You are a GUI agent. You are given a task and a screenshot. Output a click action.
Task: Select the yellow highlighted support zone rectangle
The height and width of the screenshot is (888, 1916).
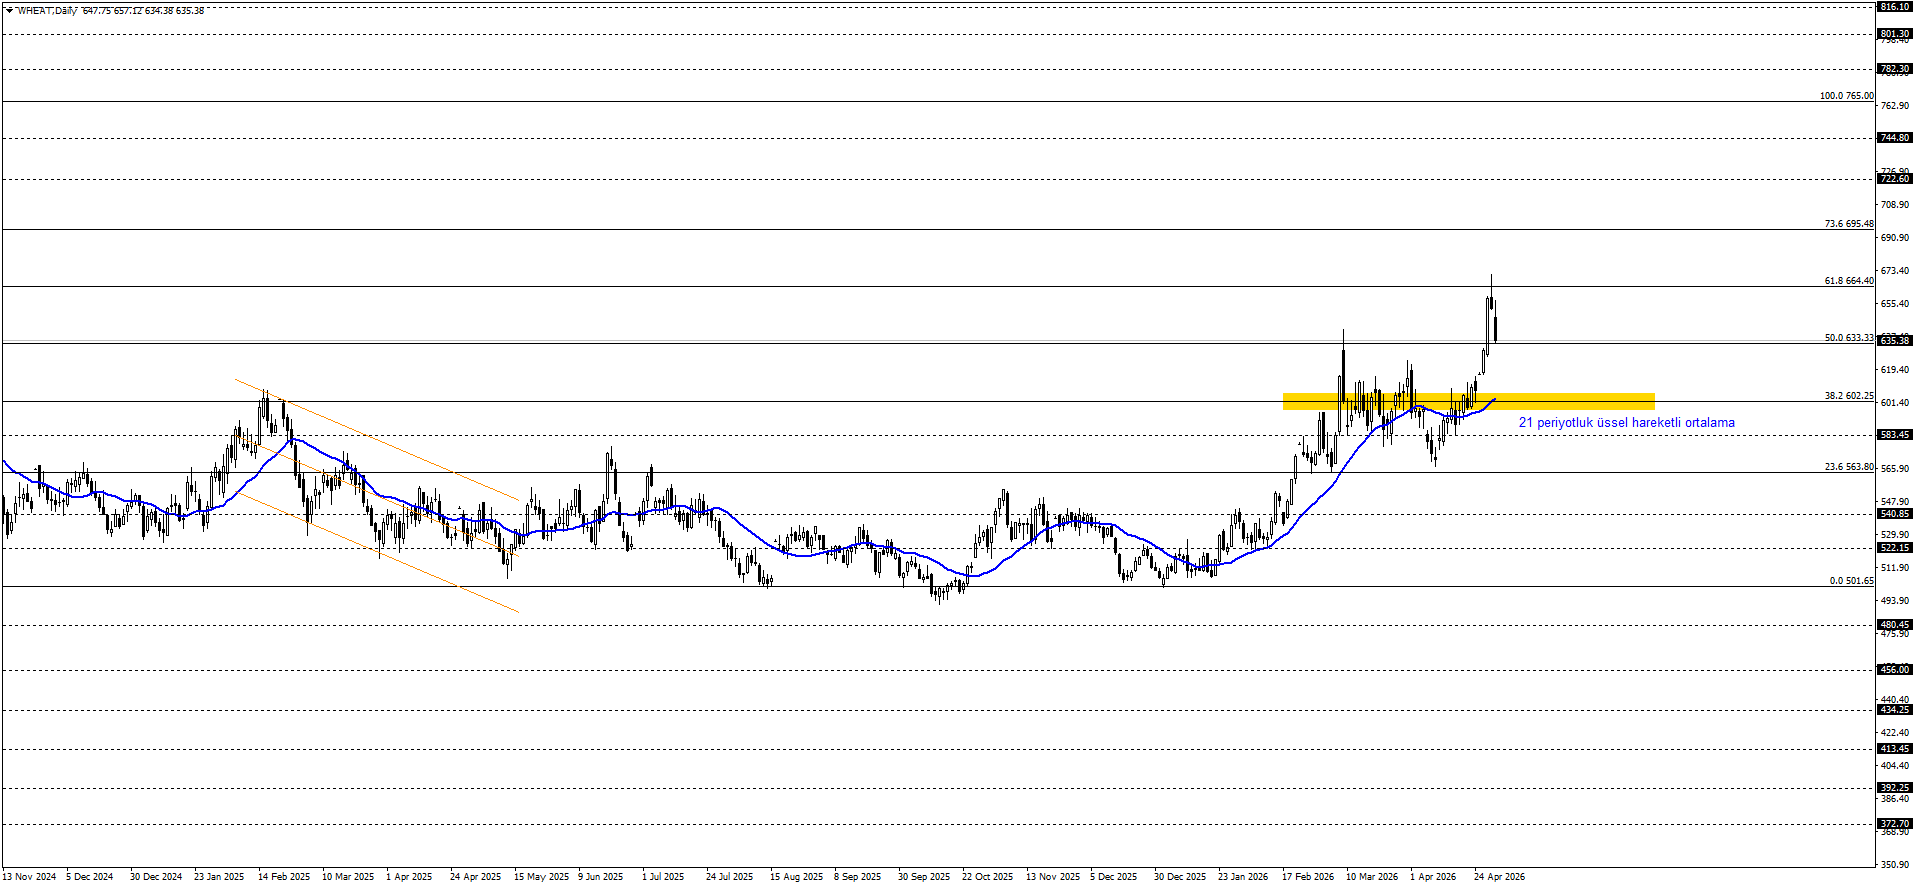pos(1468,401)
